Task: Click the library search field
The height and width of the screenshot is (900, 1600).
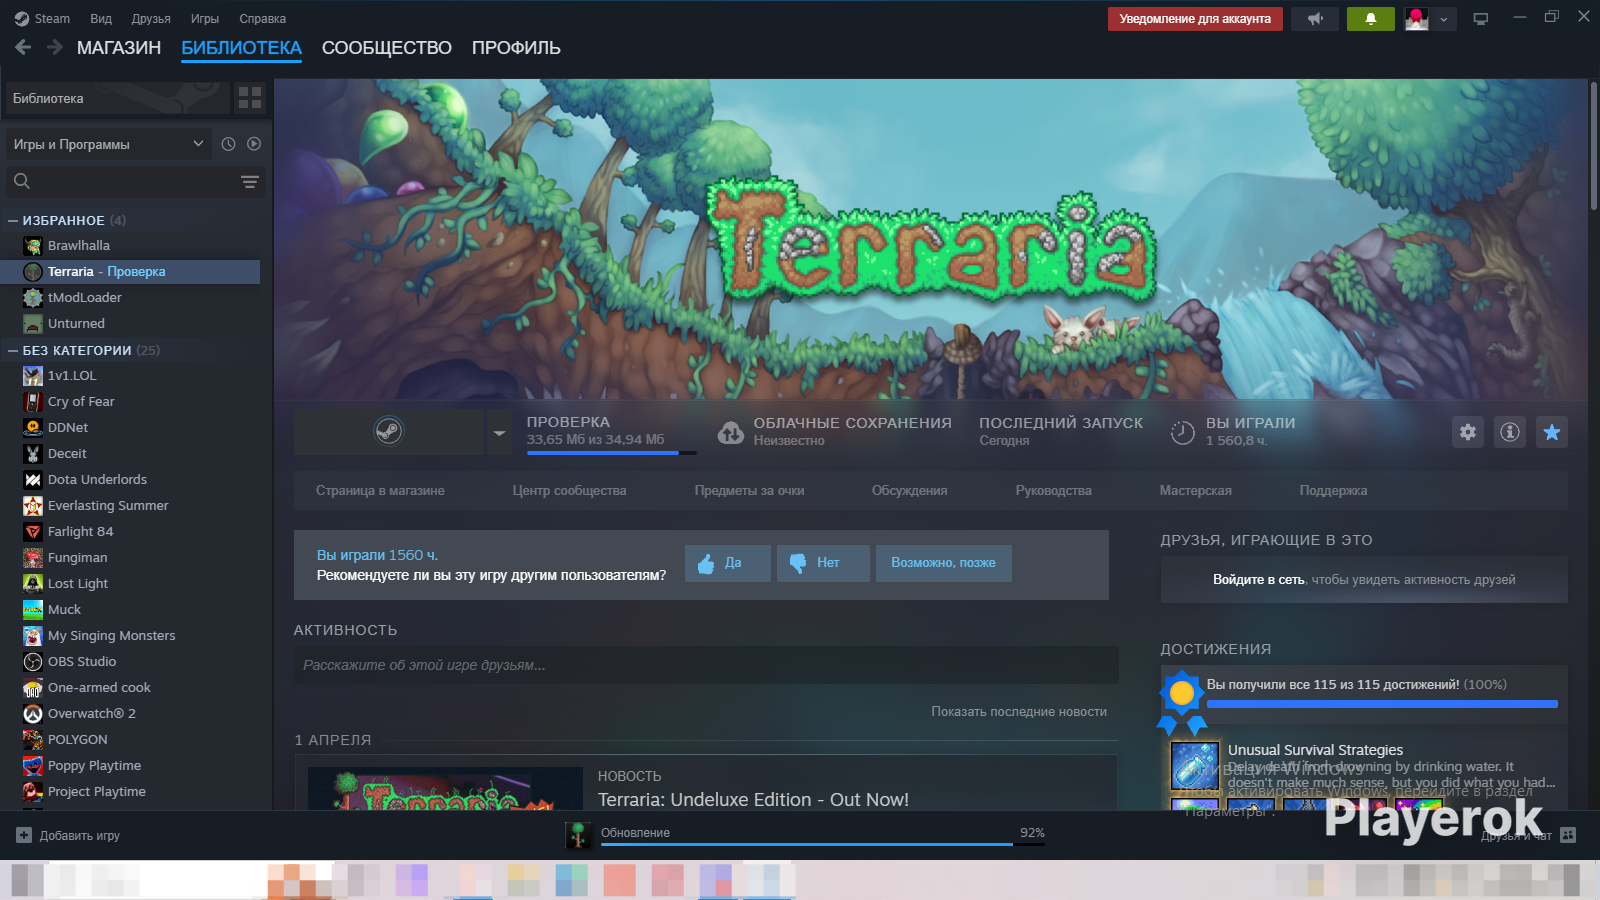Action: point(136,181)
